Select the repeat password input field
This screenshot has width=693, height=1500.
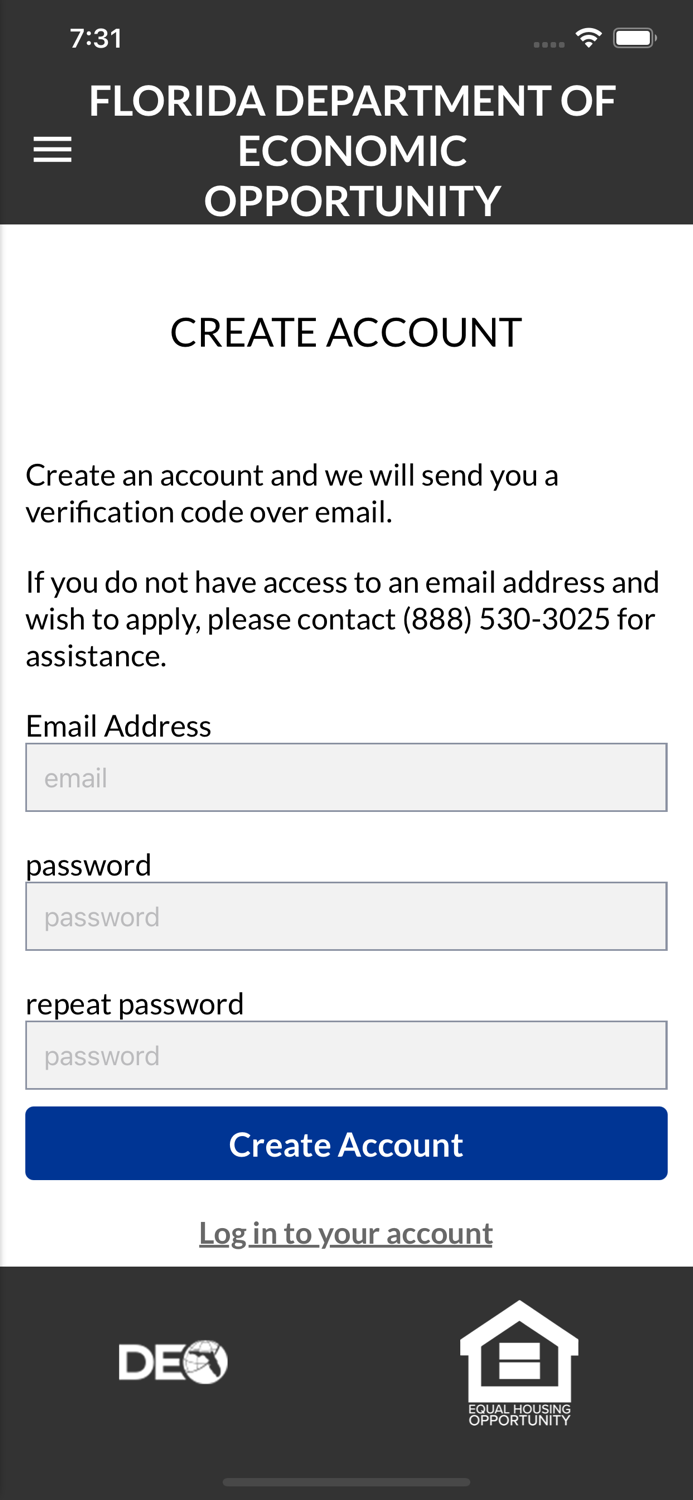click(346, 1055)
